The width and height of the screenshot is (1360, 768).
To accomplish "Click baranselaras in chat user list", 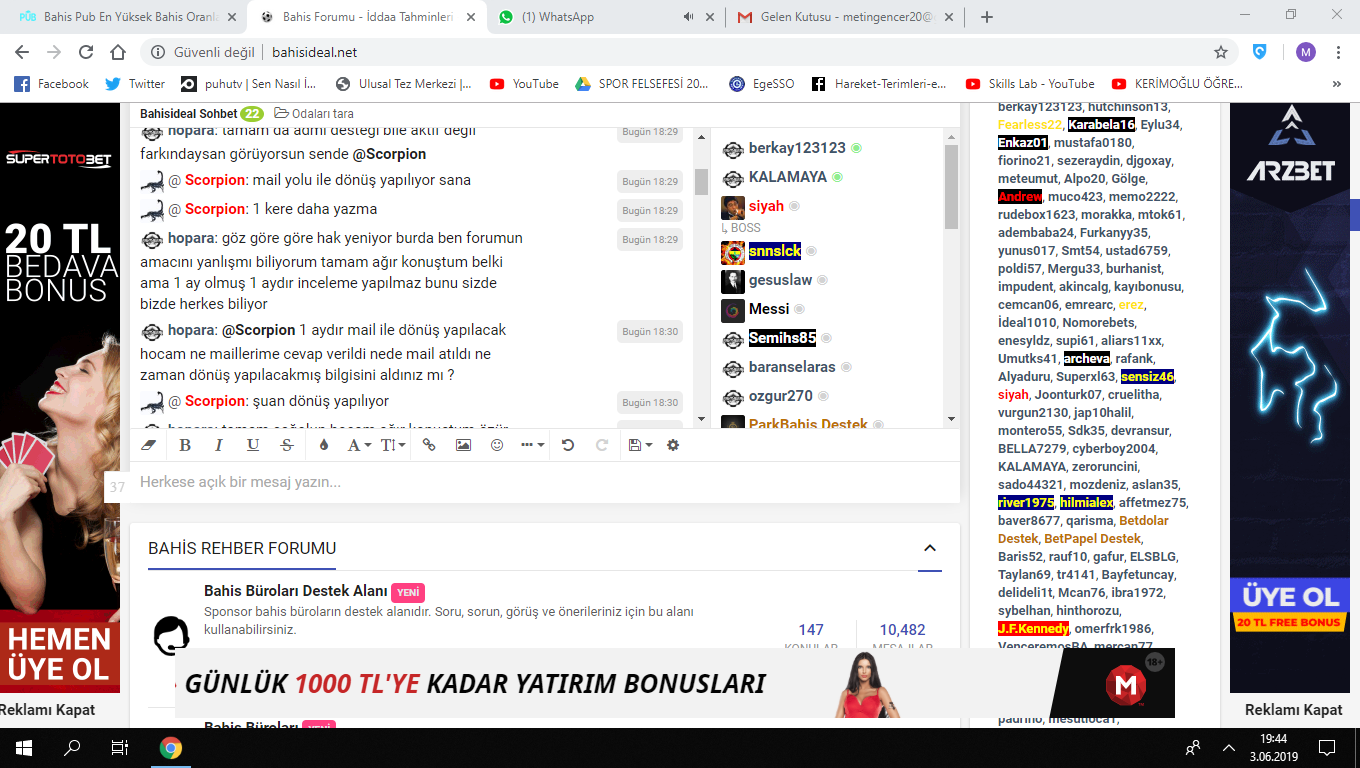I will [792, 367].
